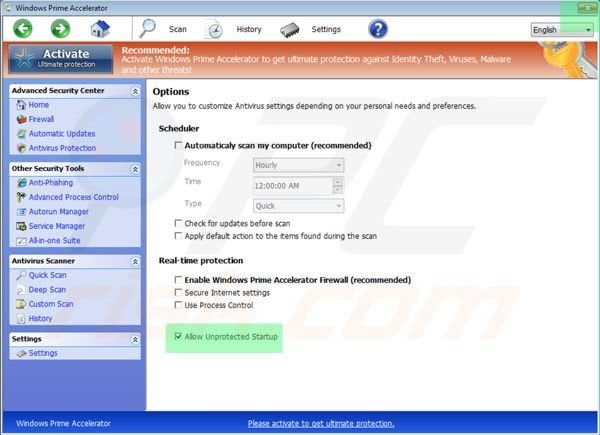
Task: Open the History toolbar item
Action: (249, 29)
